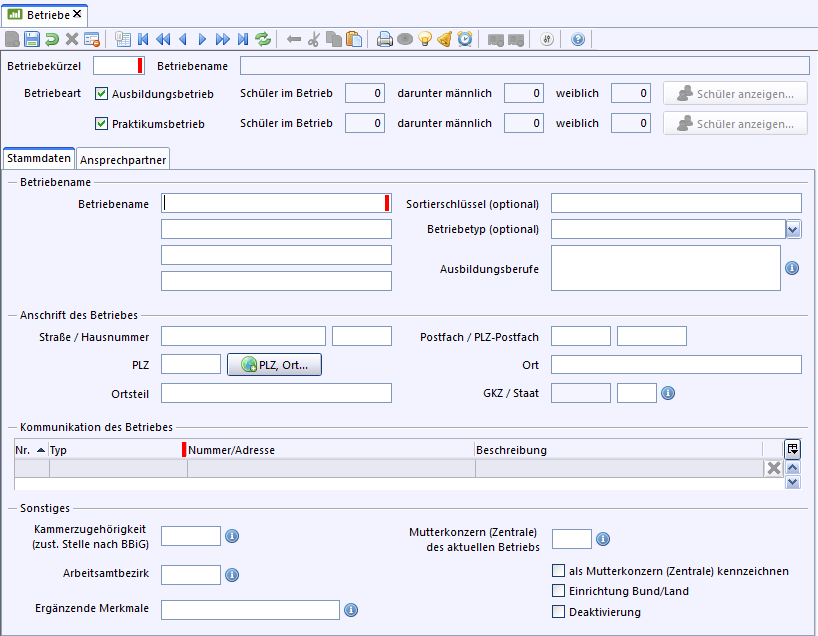Click the light bulb icon
This screenshot has width=818, height=636.
(x=425, y=40)
